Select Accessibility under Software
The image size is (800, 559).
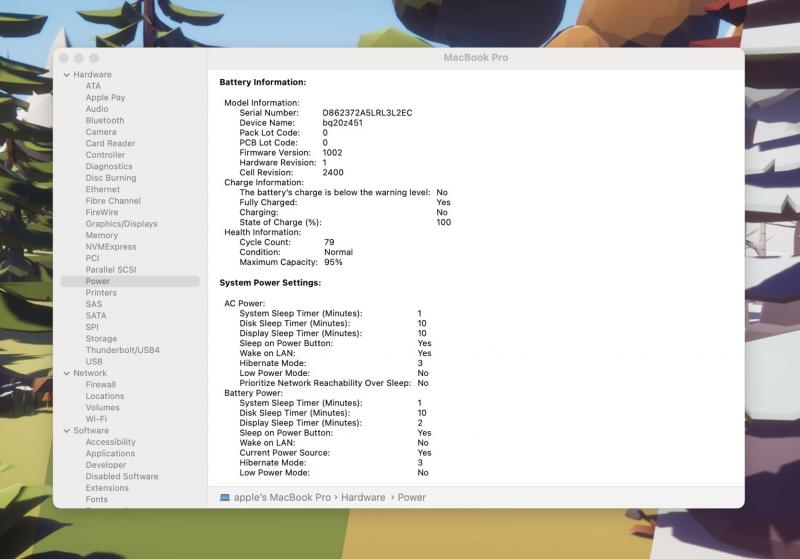[110, 442]
